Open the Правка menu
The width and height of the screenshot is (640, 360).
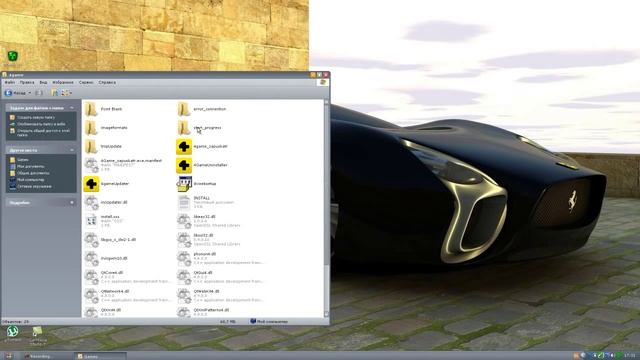coord(27,82)
